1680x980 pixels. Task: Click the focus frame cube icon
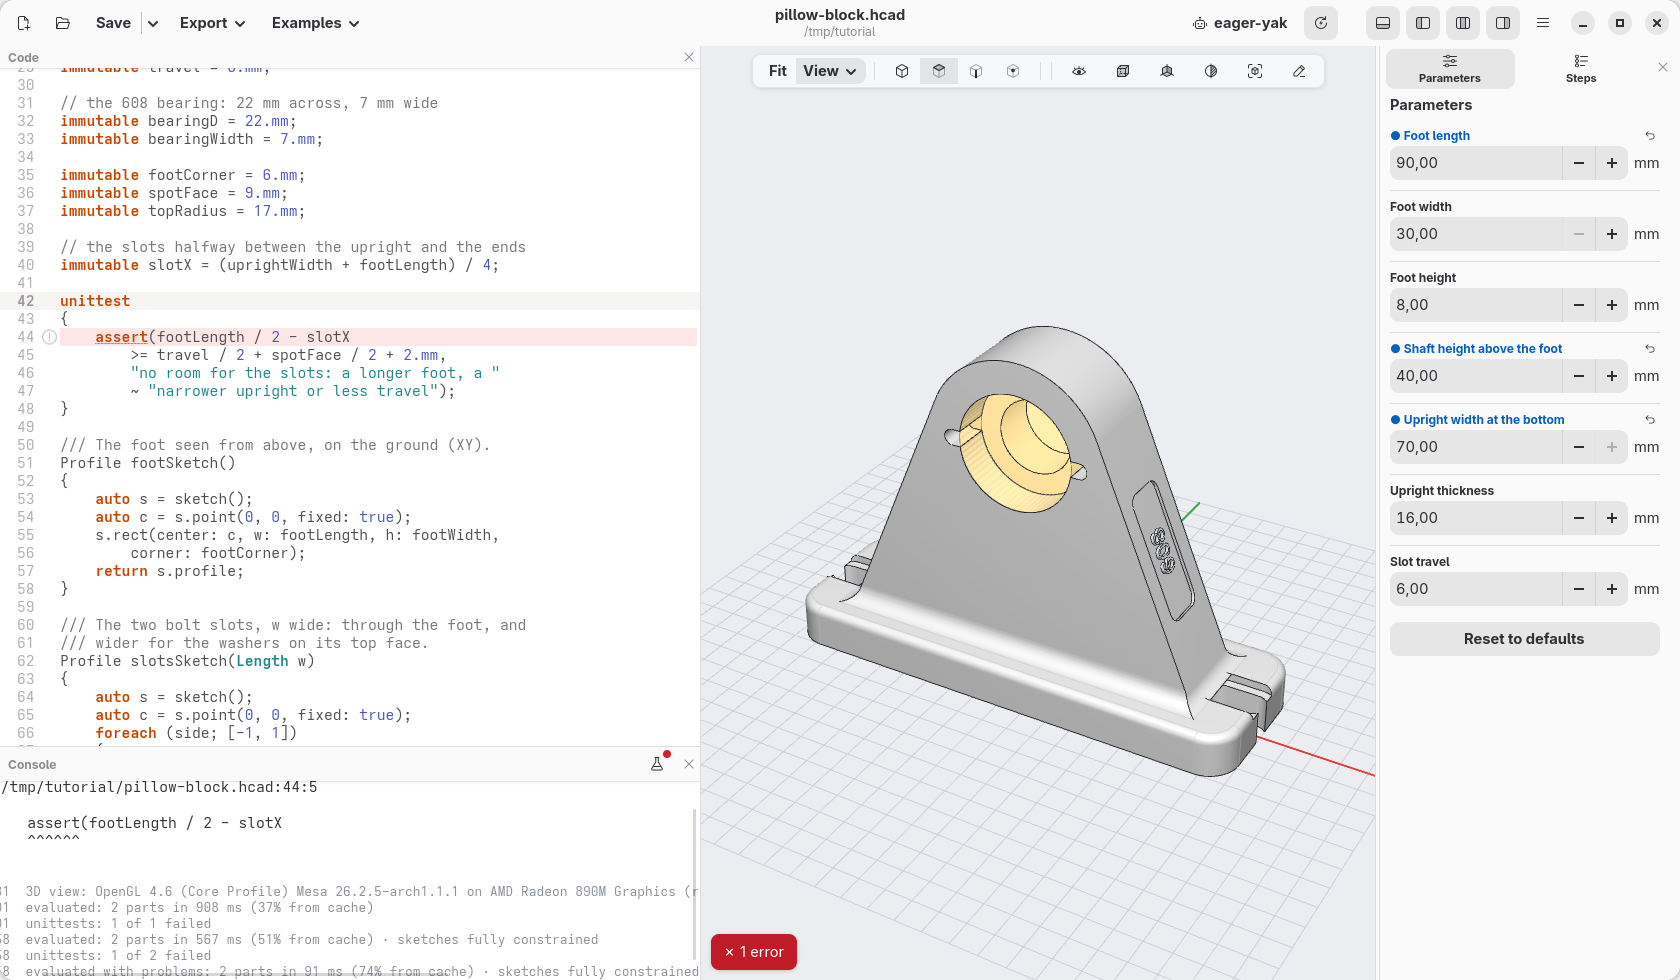tap(1255, 71)
